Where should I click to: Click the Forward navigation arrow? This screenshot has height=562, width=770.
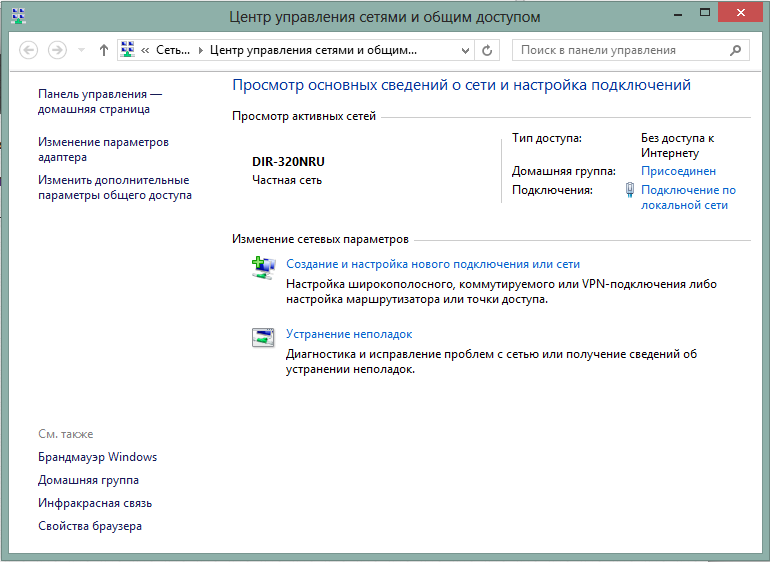coord(57,50)
